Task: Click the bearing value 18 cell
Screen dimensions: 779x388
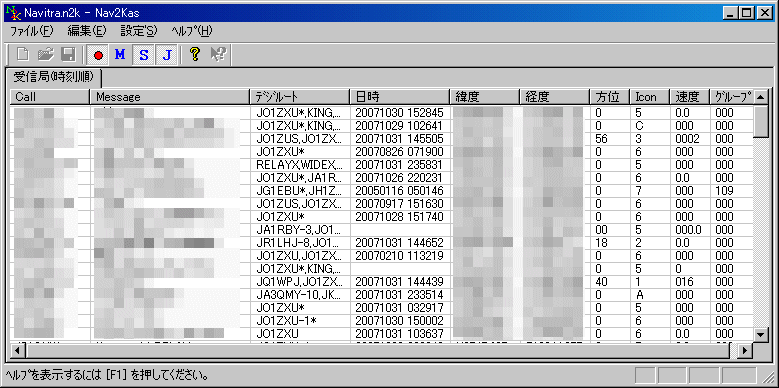Action: pos(610,242)
